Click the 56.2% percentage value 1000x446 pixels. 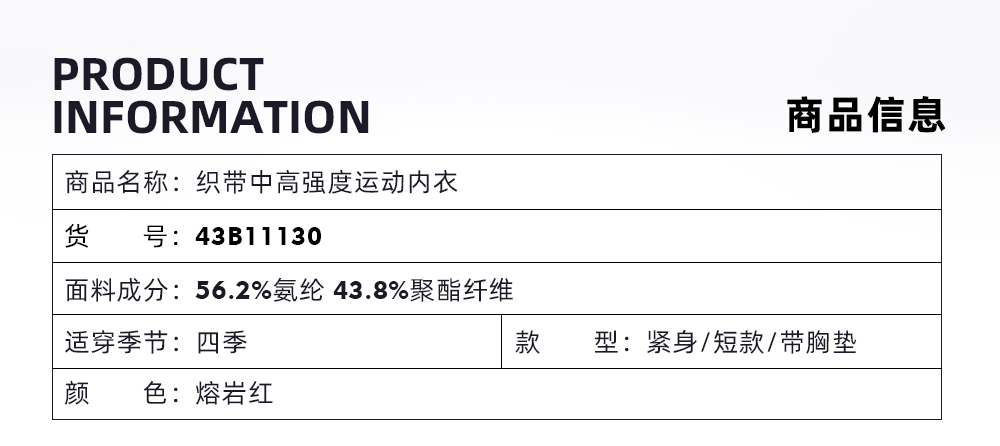(x=234, y=291)
